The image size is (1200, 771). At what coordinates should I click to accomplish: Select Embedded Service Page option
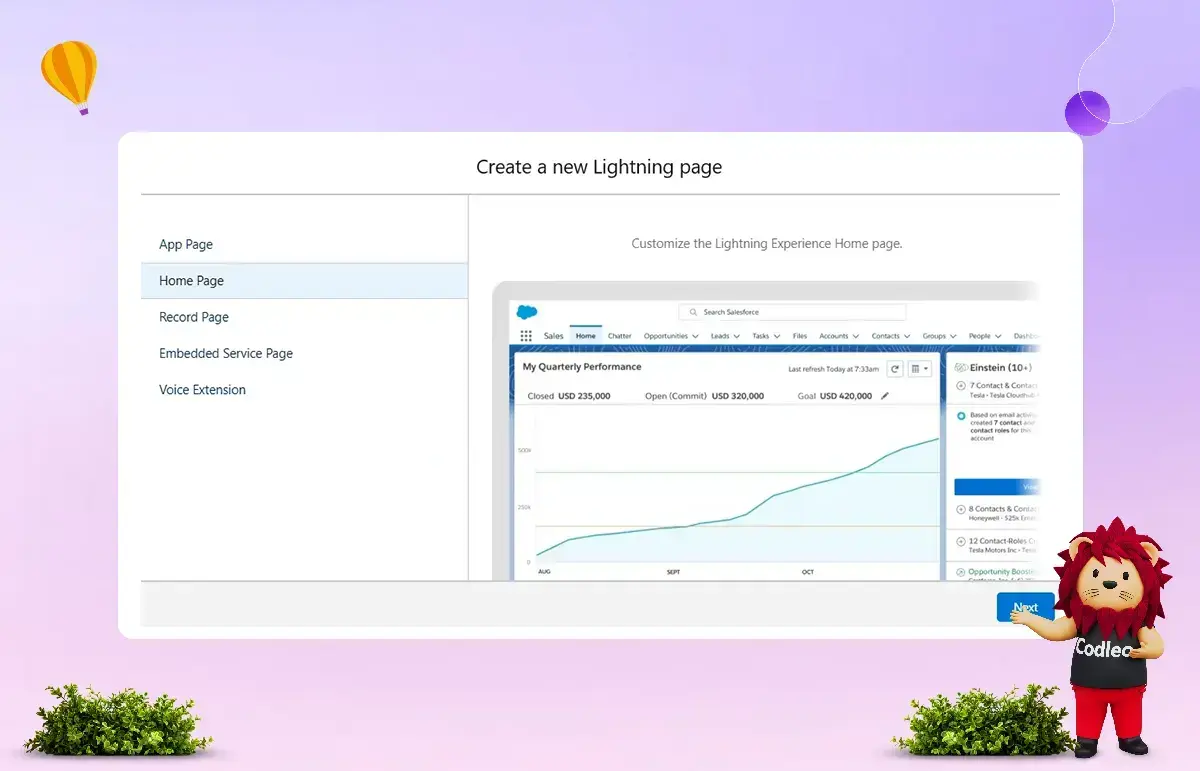[226, 354]
